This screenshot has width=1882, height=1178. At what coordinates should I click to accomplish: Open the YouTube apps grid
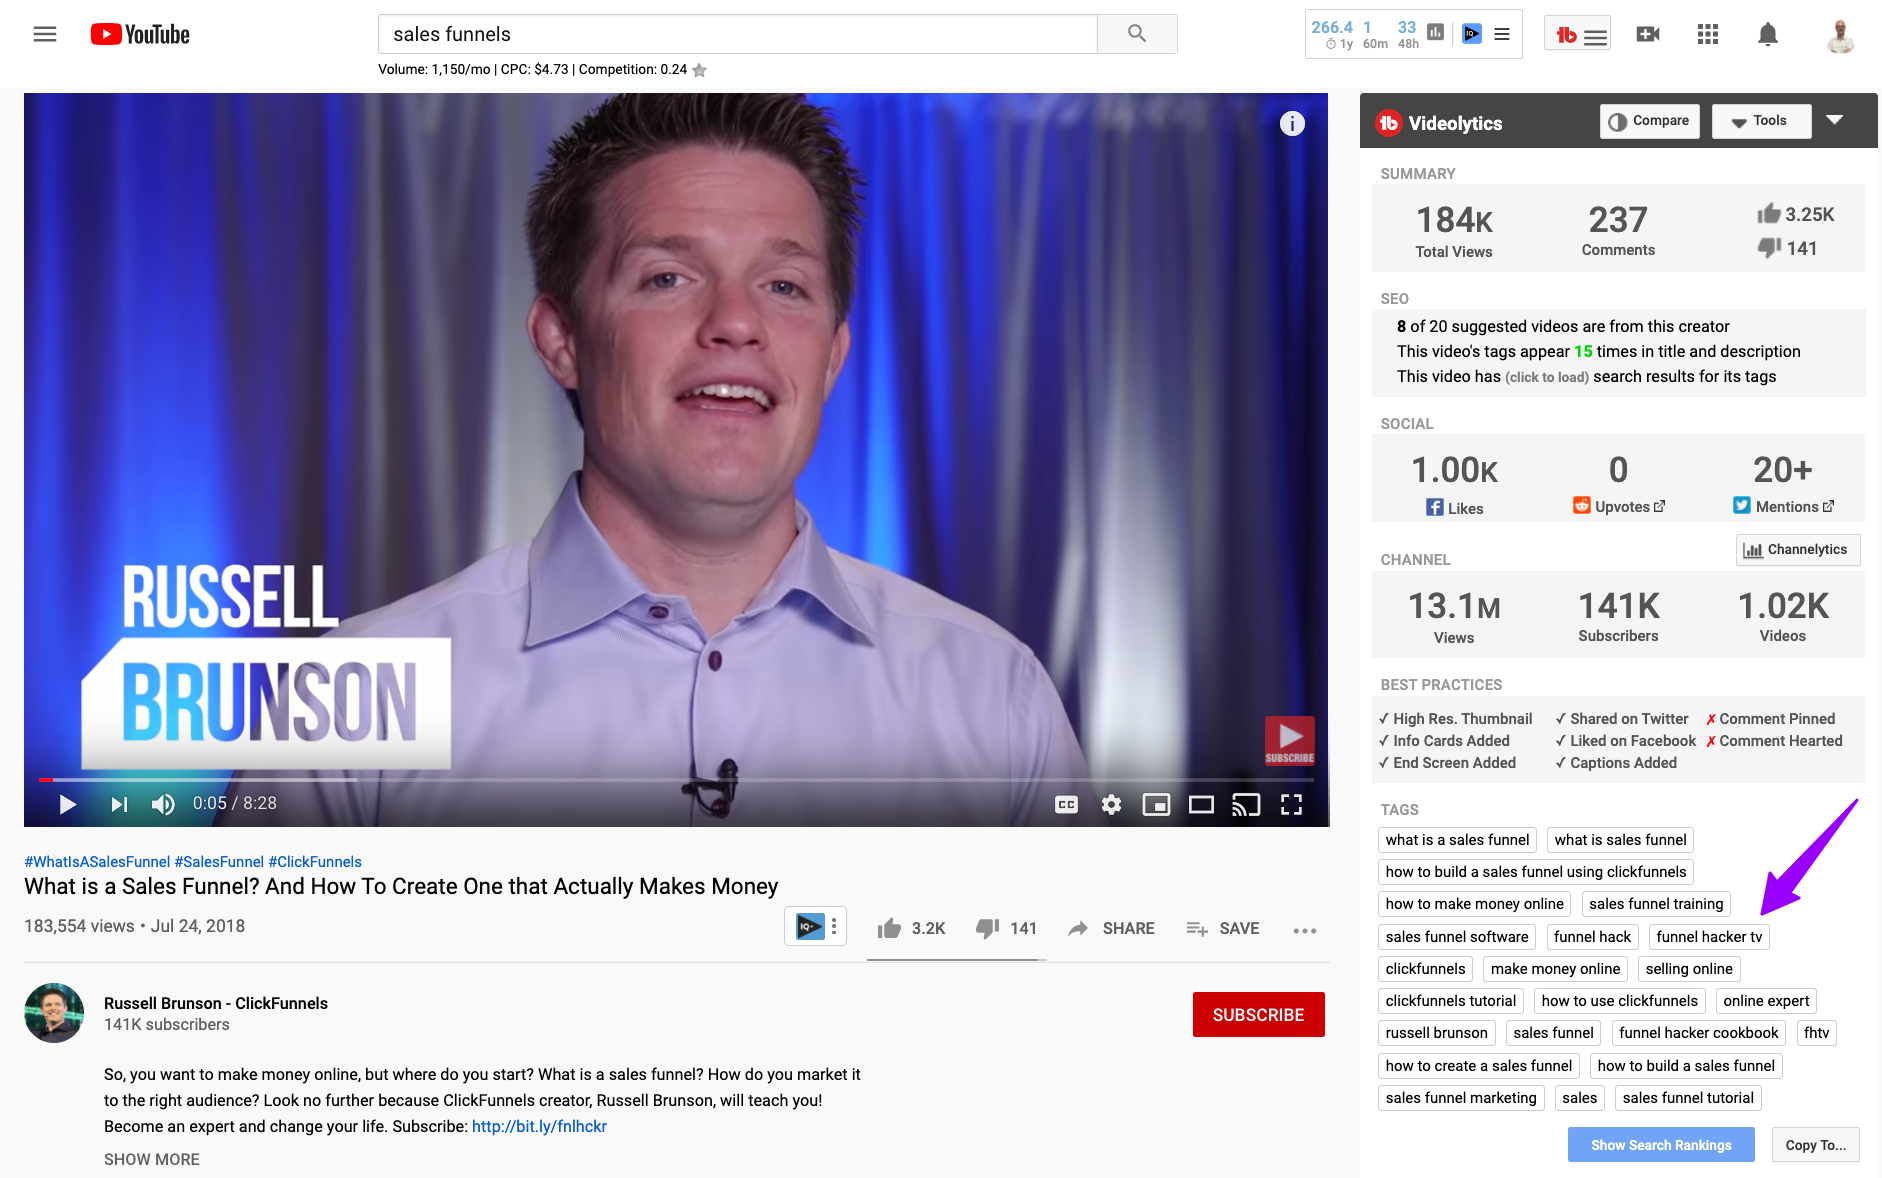(x=1707, y=35)
